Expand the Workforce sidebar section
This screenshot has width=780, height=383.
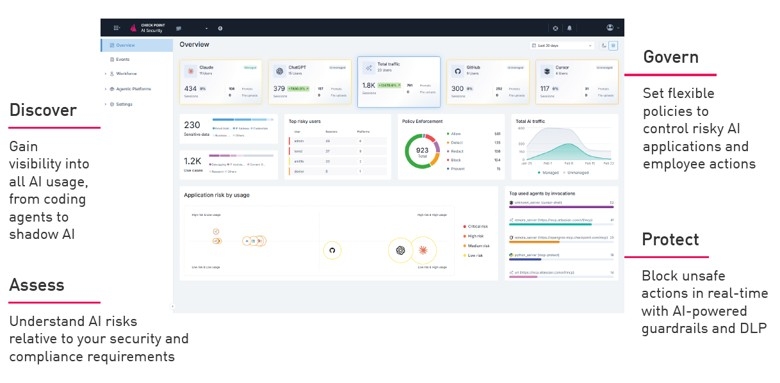pos(123,74)
